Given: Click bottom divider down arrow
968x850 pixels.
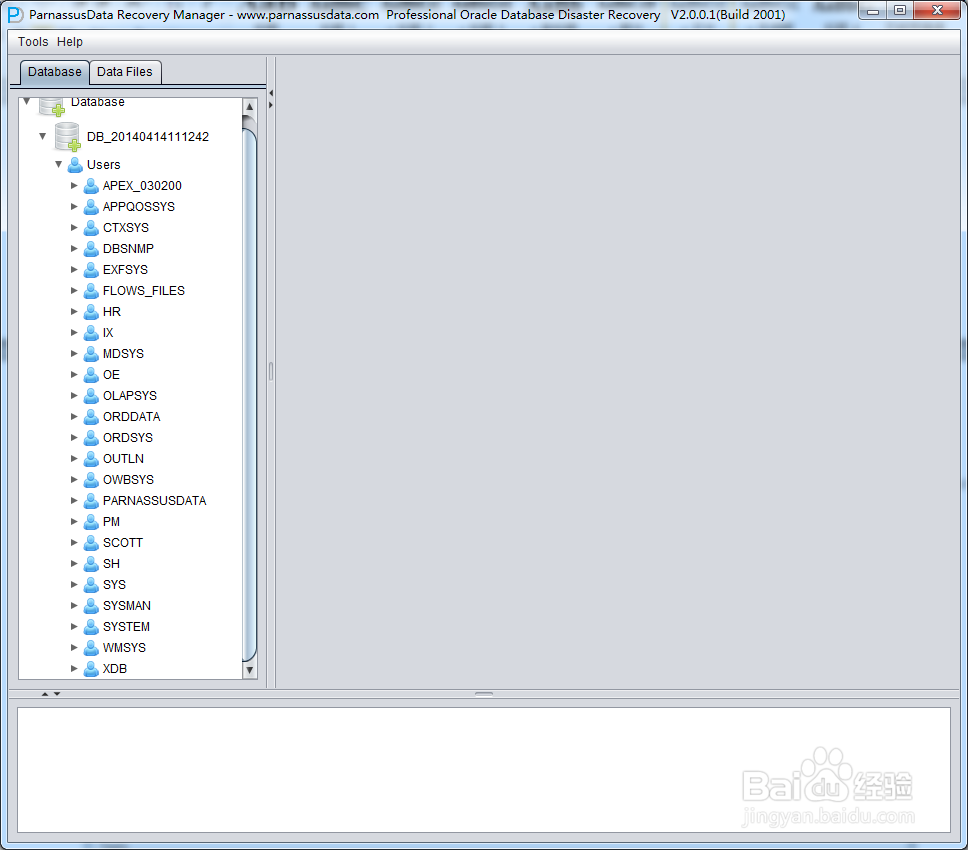Looking at the screenshot, I should (57, 694).
